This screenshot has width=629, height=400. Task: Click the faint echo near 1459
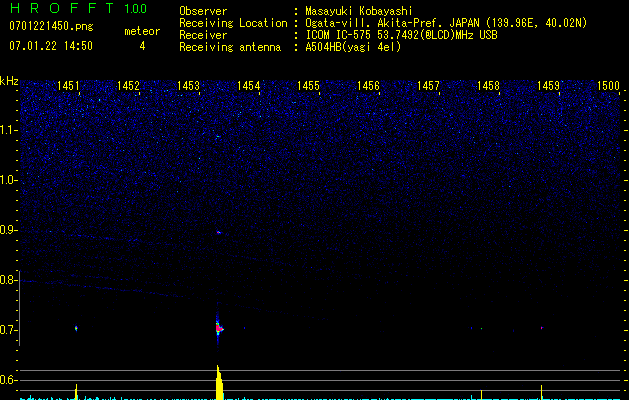[x=542, y=328]
